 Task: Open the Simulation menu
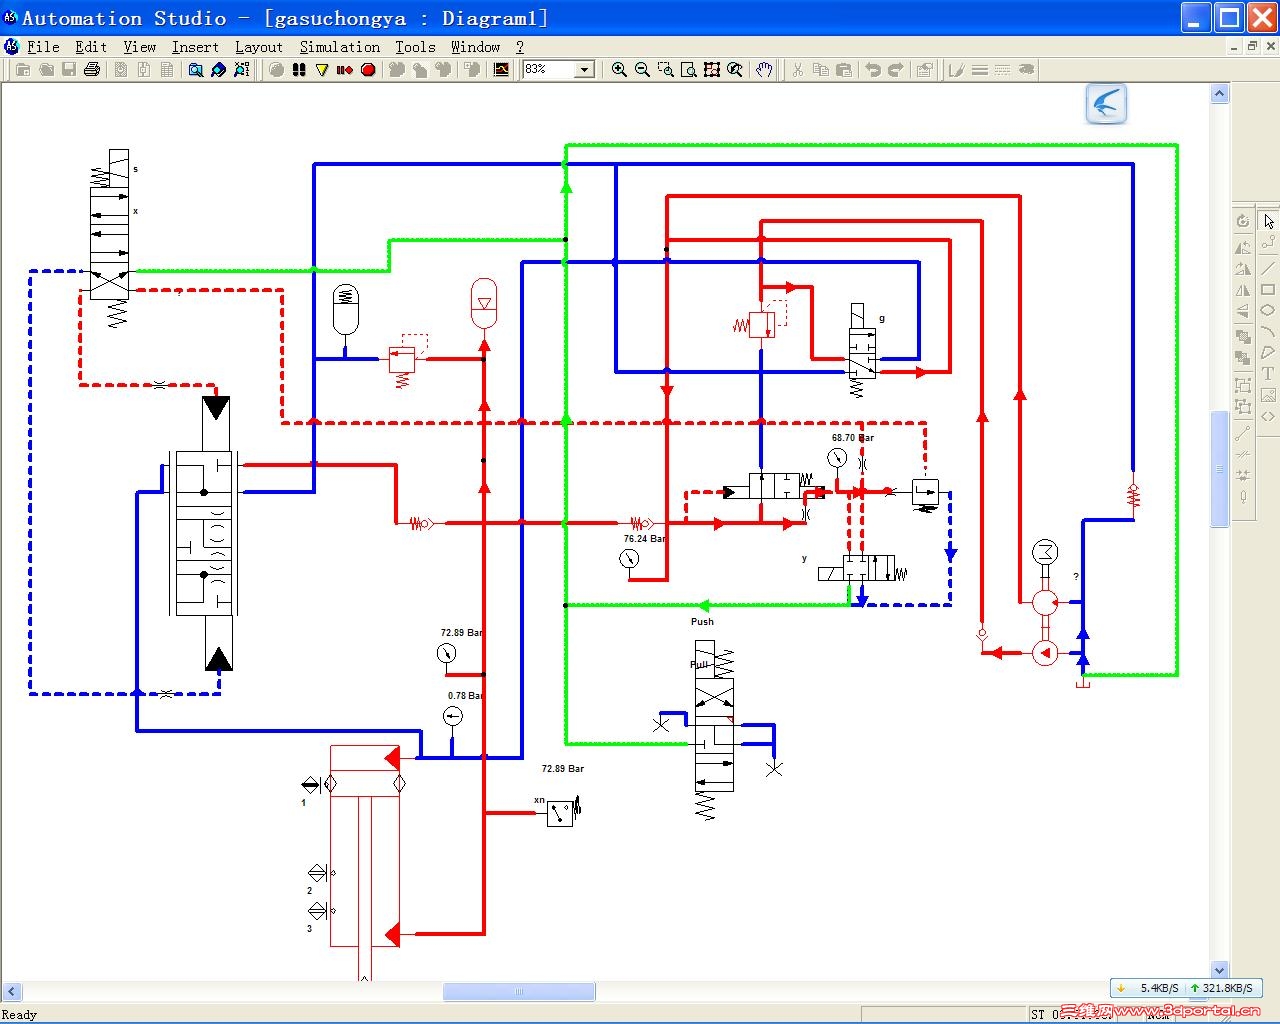click(x=340, y=46)
